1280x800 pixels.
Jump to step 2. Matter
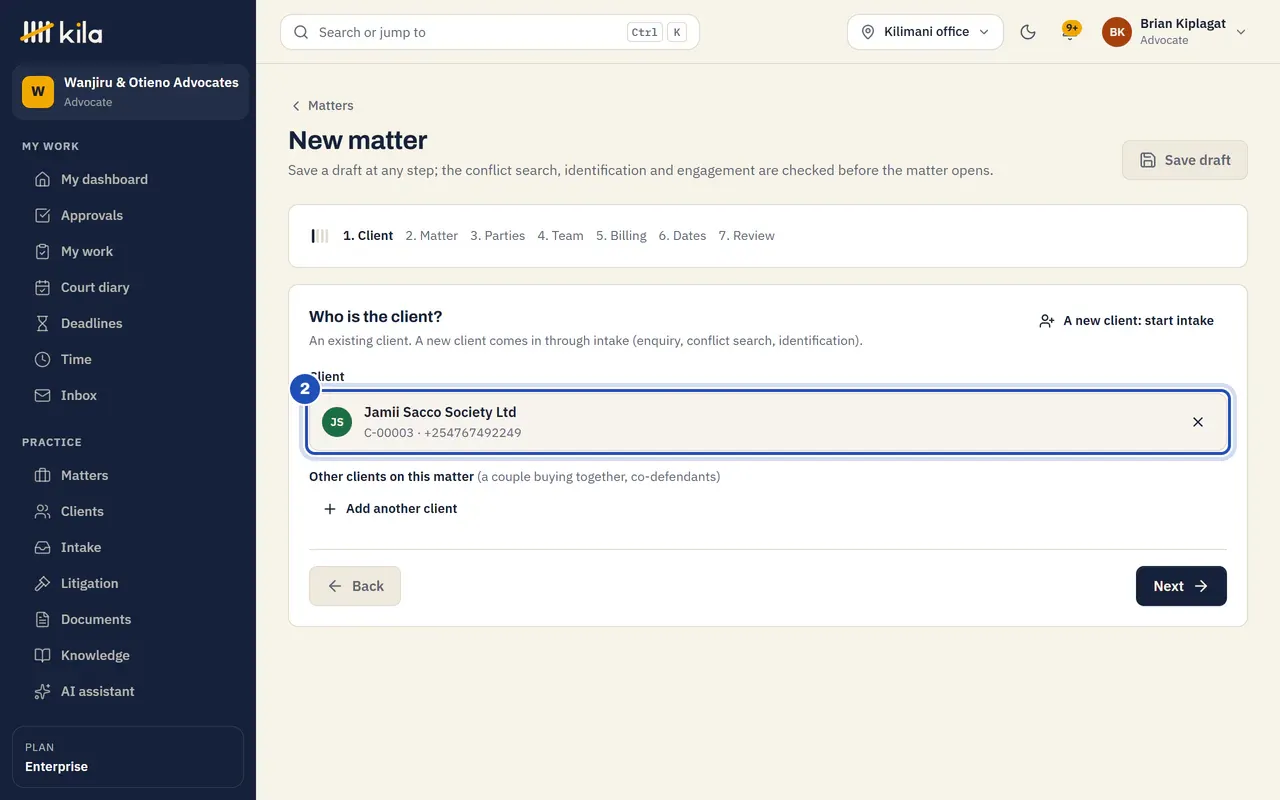(x=432, y=236)
